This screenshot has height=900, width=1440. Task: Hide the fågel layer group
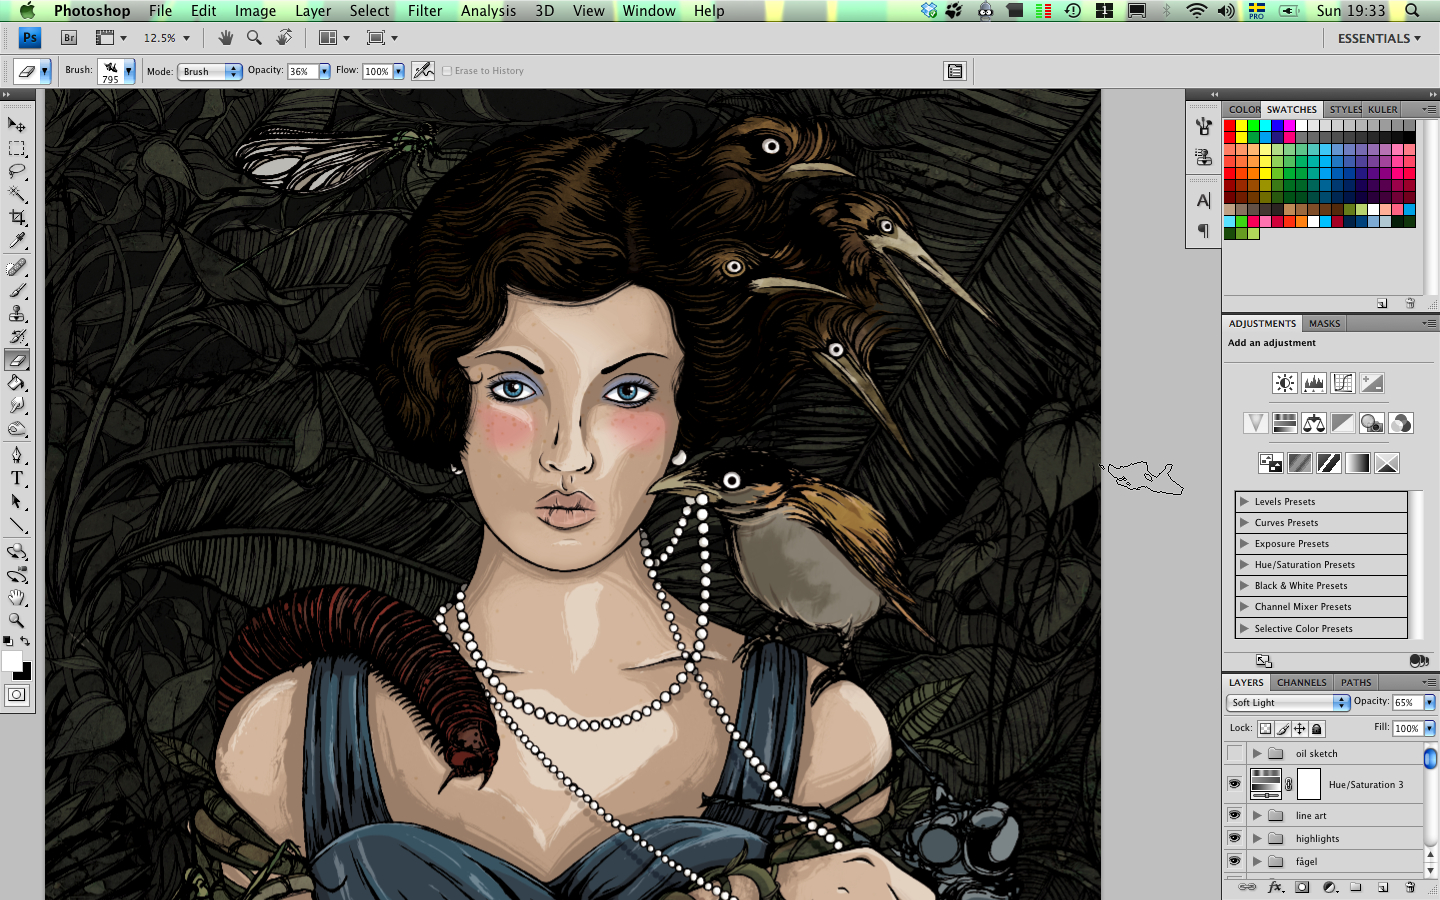tap(1235, 861)
